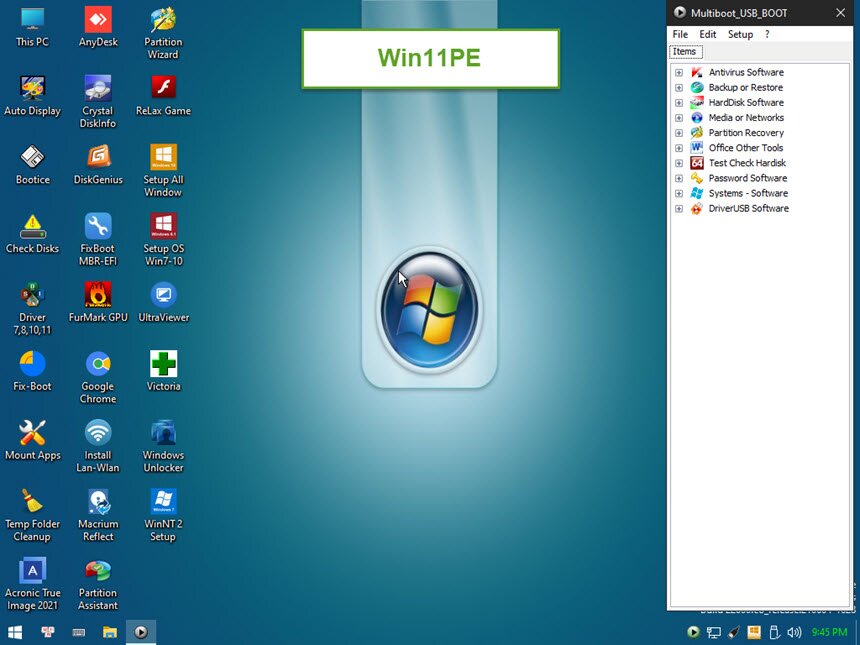Open Setup All Window shortcut
This screenshot has width=860, height=645.
tap(163, 171)
